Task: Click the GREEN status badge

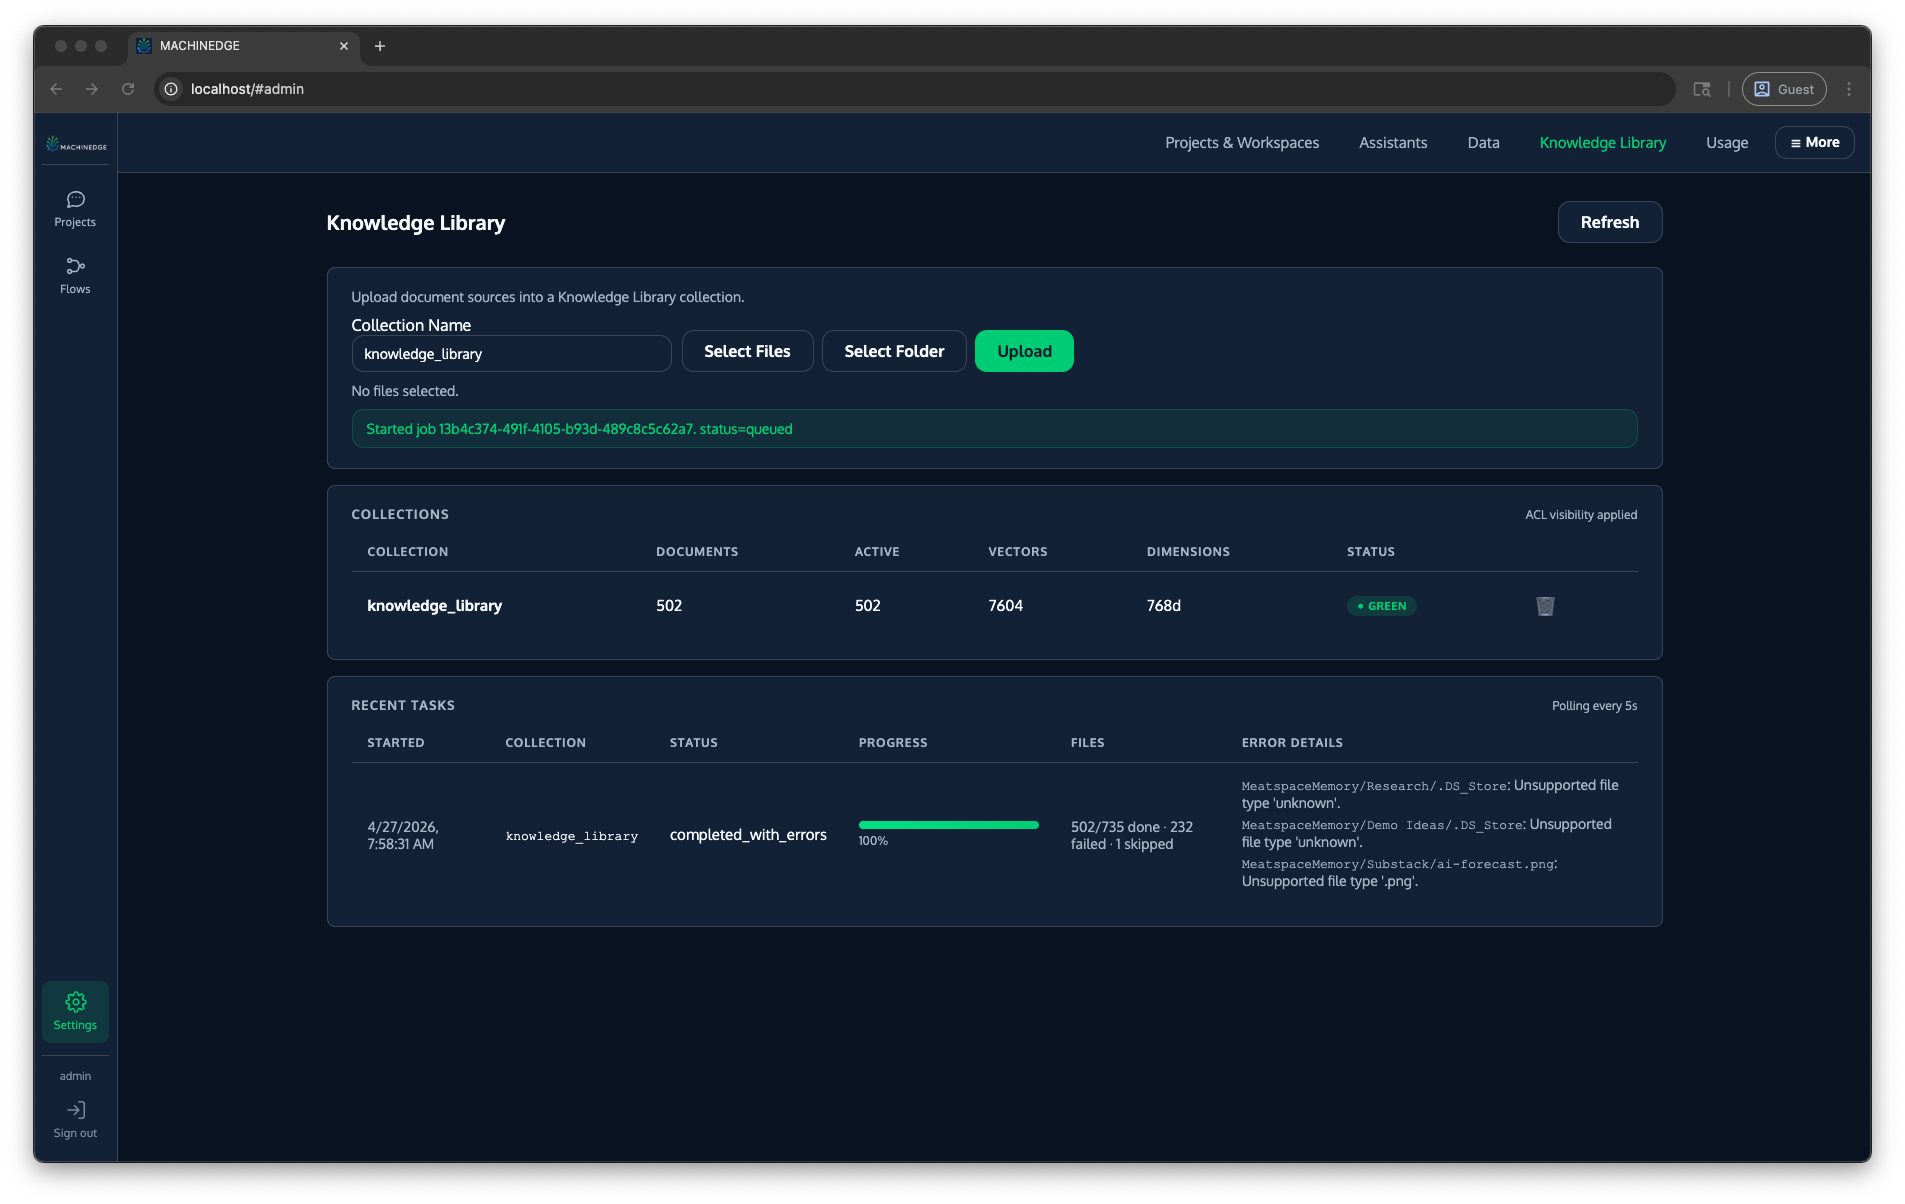Action: tap(1381, 606)
